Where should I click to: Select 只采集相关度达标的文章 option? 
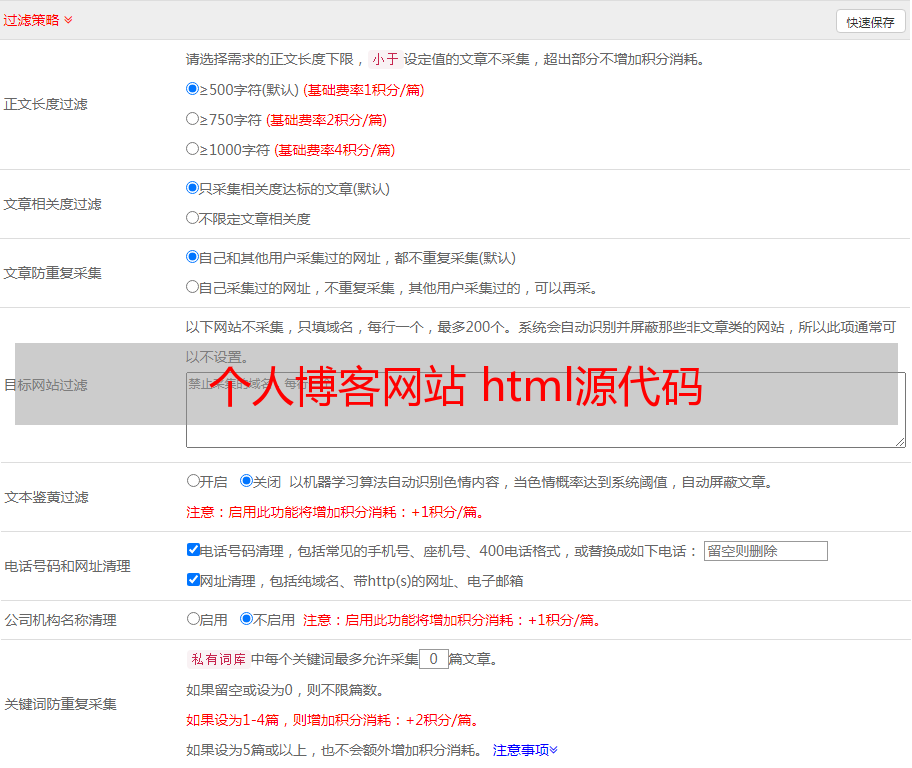pyautogui.click(x=193, y=188)
